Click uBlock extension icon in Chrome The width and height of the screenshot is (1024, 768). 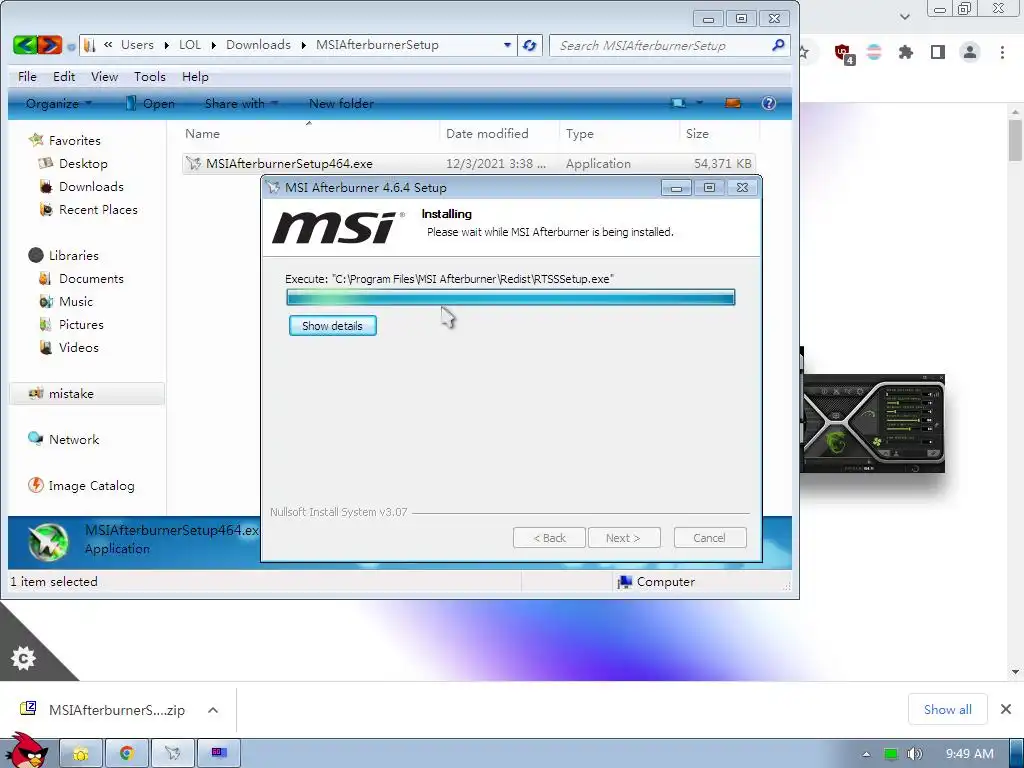[844, 54]
